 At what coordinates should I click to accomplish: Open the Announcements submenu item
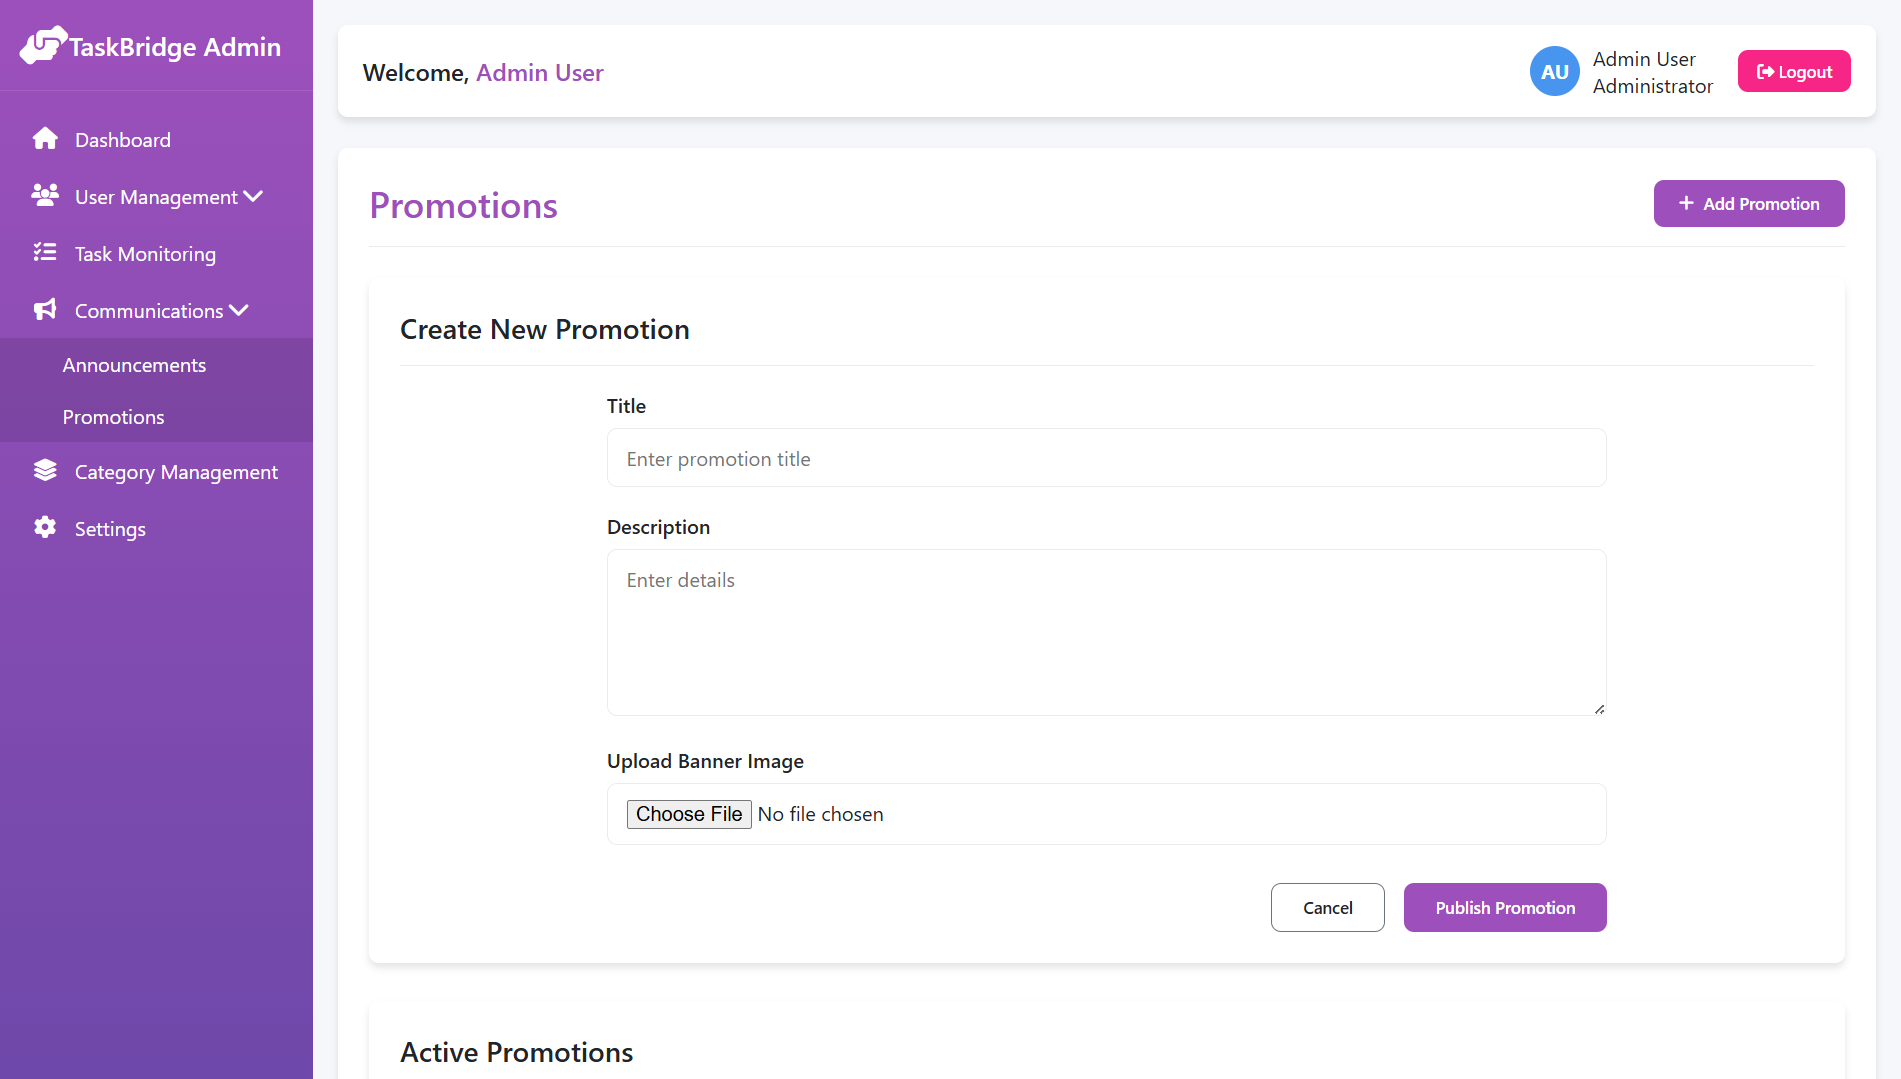pyautogui.click(x=134, y=364)
